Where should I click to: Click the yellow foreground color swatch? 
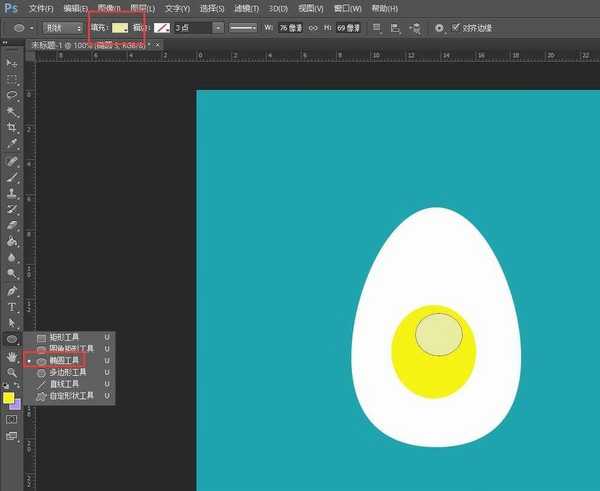[x=9, y=398]
